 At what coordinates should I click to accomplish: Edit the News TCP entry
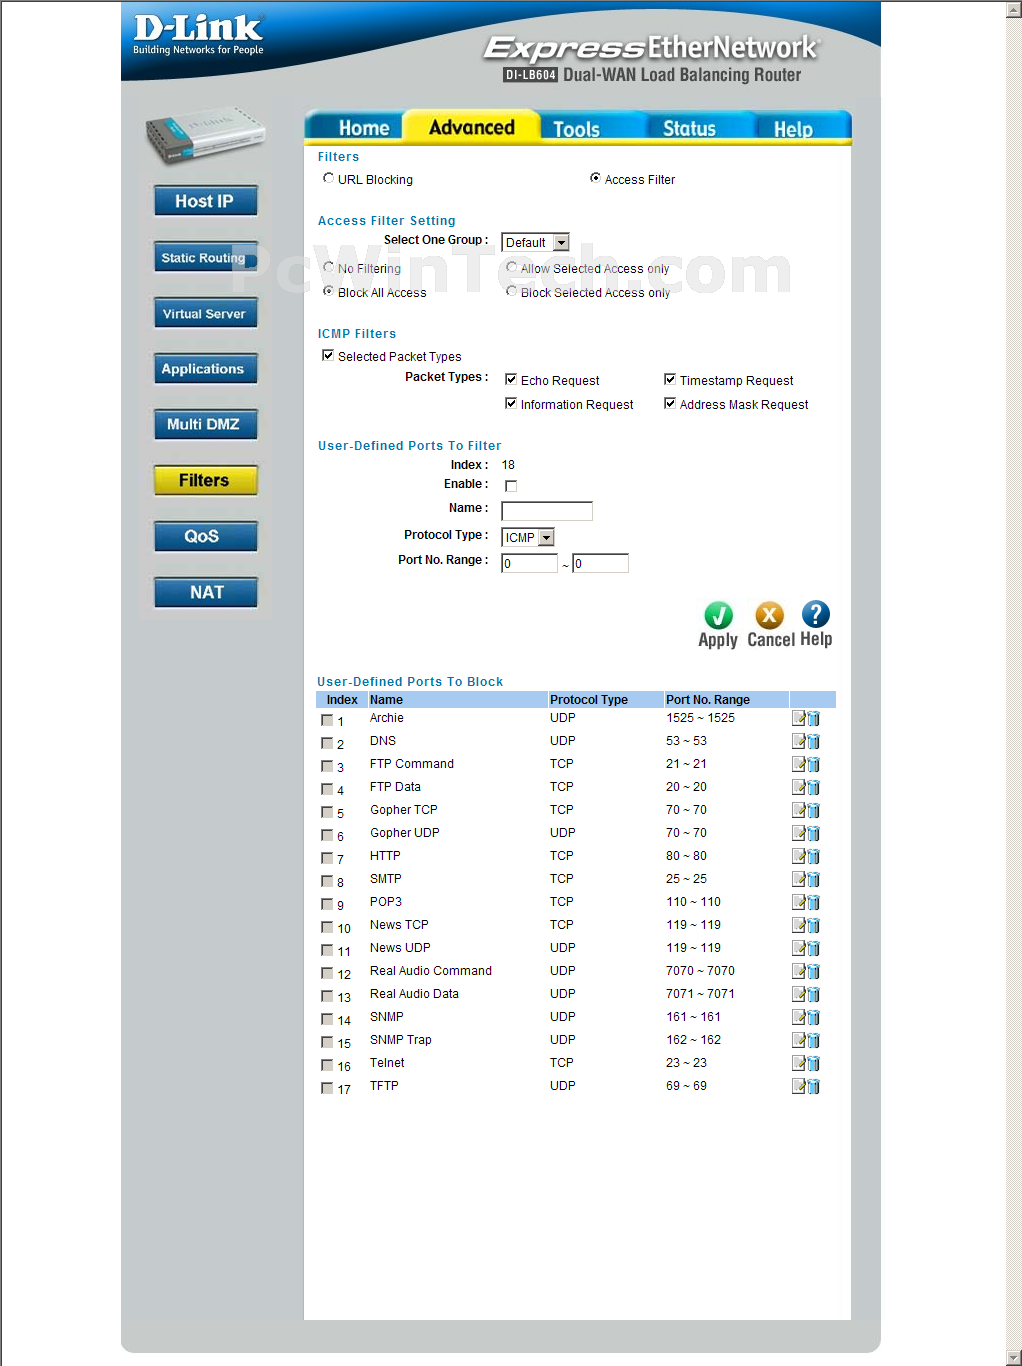coord(799,925)
